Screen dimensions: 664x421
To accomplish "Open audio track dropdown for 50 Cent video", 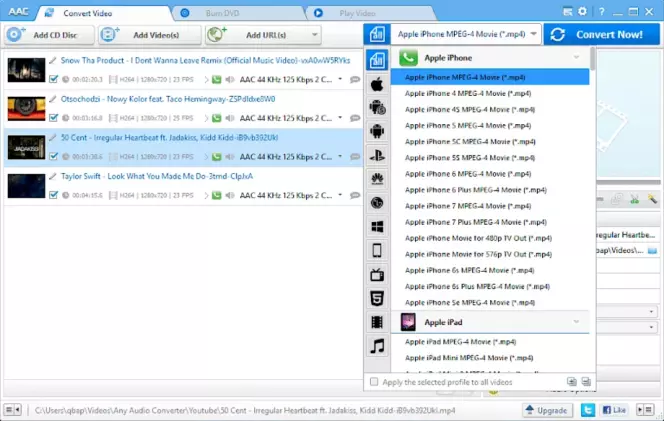I will tap(340, 156).
